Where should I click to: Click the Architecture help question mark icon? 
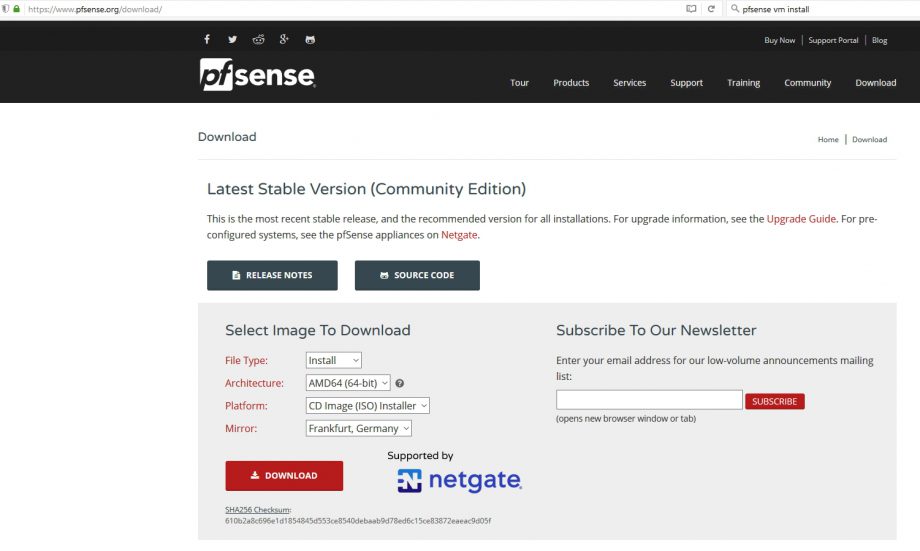(400, 383)
